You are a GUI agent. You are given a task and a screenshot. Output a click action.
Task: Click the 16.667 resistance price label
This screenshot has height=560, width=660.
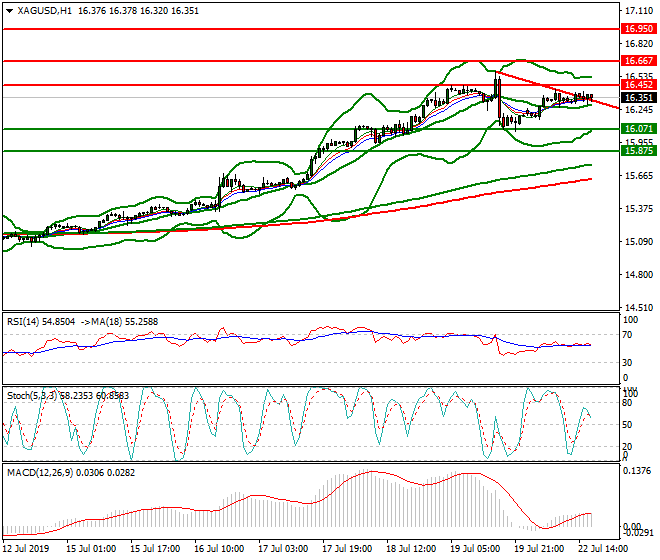point(639,61)
